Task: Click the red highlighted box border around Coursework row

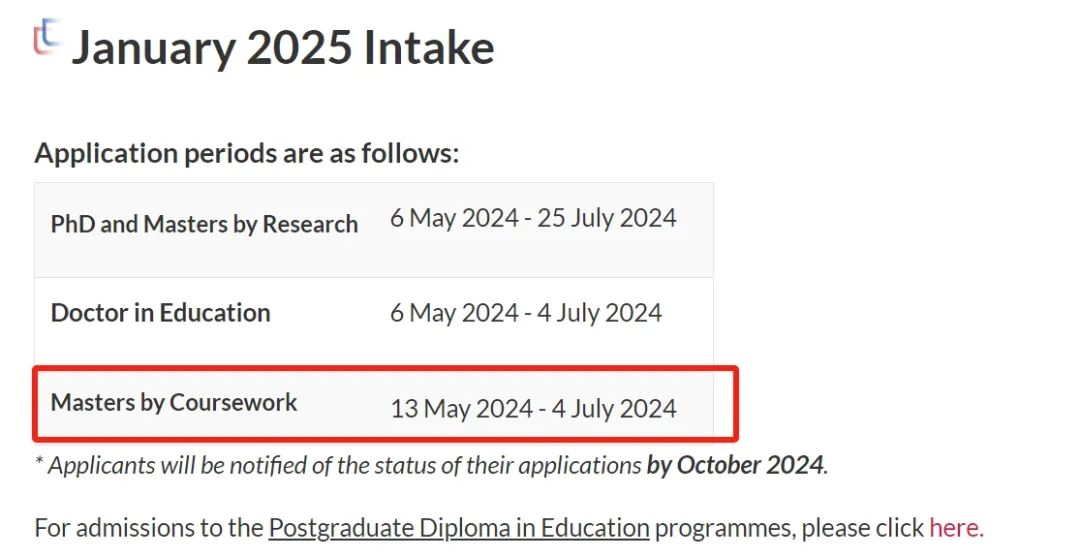Action: click(x=386, y=369)
